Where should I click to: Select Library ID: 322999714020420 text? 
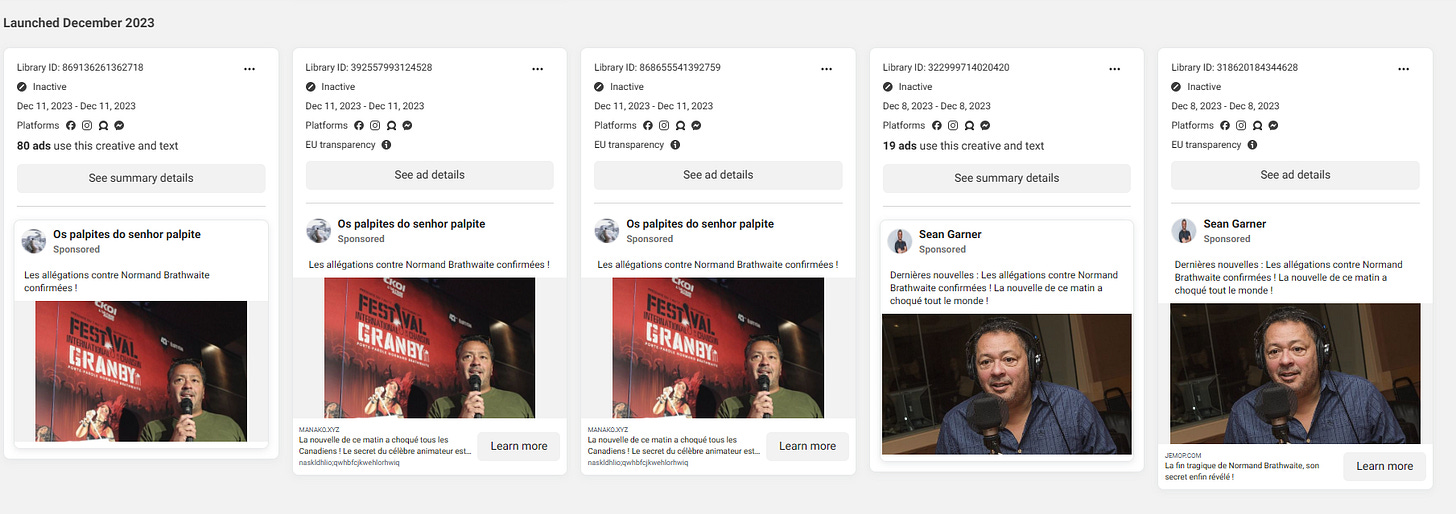[946, 68]
